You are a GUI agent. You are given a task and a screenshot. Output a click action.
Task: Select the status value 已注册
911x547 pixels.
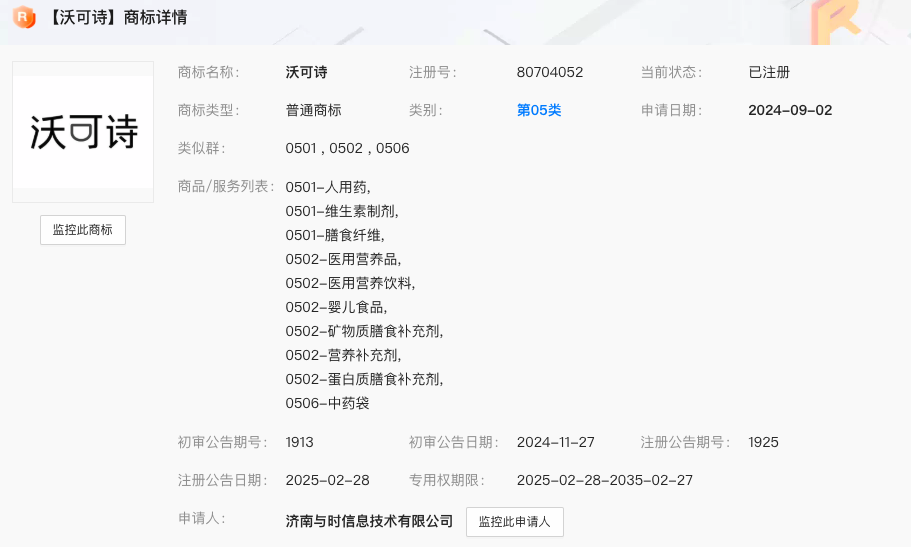[x=769, y=72]
